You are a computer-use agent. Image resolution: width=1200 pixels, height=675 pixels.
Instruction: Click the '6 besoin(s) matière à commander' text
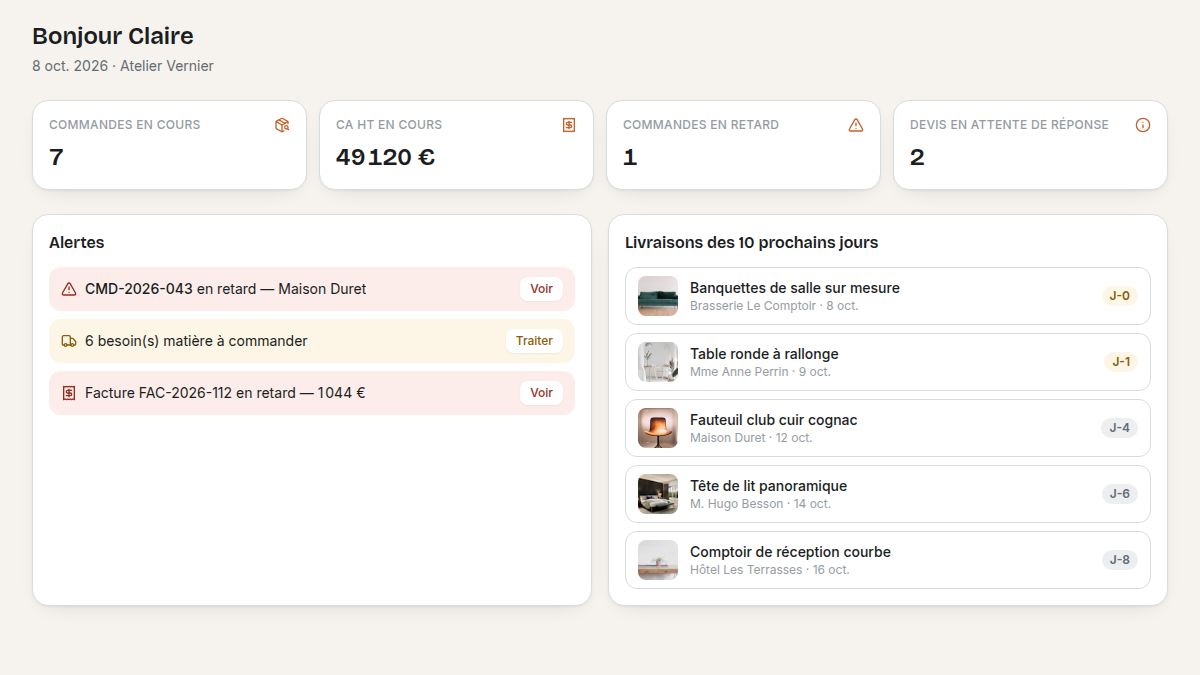click(x=196, y=341)
